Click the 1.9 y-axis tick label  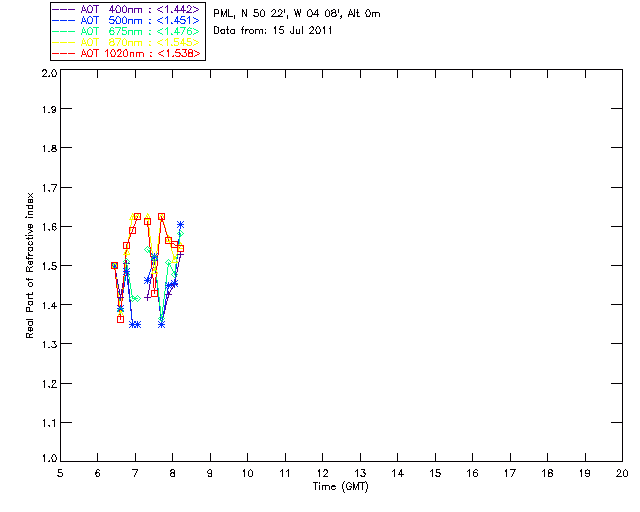[x=49, y=109]
